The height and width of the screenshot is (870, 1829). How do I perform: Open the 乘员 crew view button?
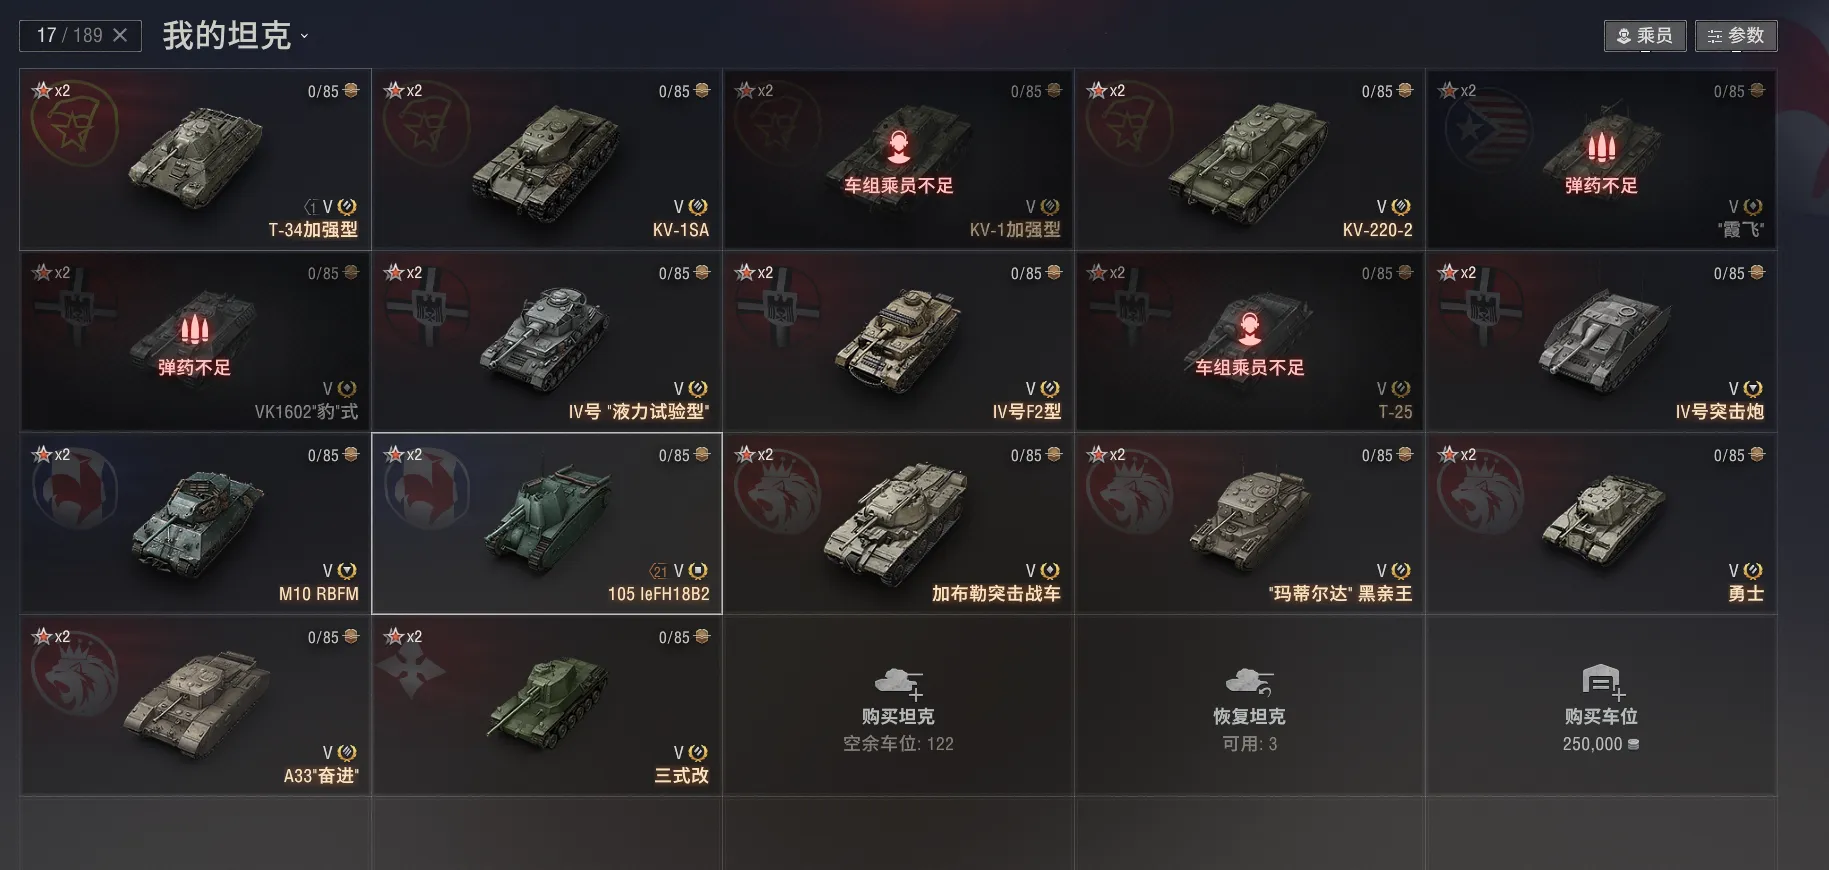tap(1645, 36)
